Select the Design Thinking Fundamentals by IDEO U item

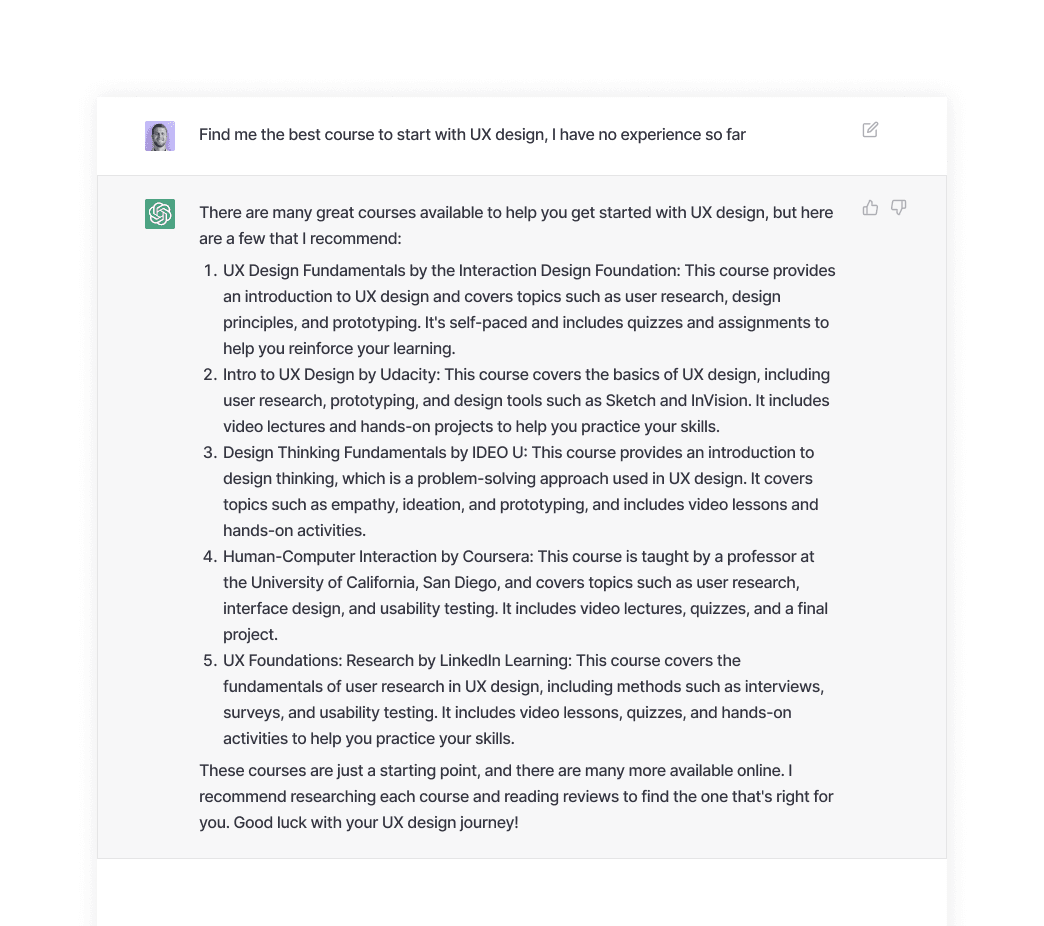pyautogui.click(x=521, y=491)
